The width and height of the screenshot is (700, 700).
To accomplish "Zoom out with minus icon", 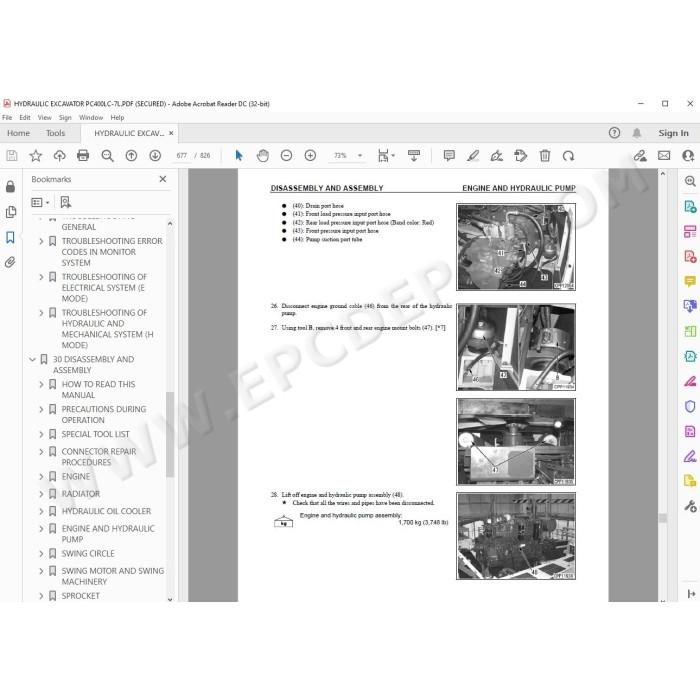I will coord(286,155).
